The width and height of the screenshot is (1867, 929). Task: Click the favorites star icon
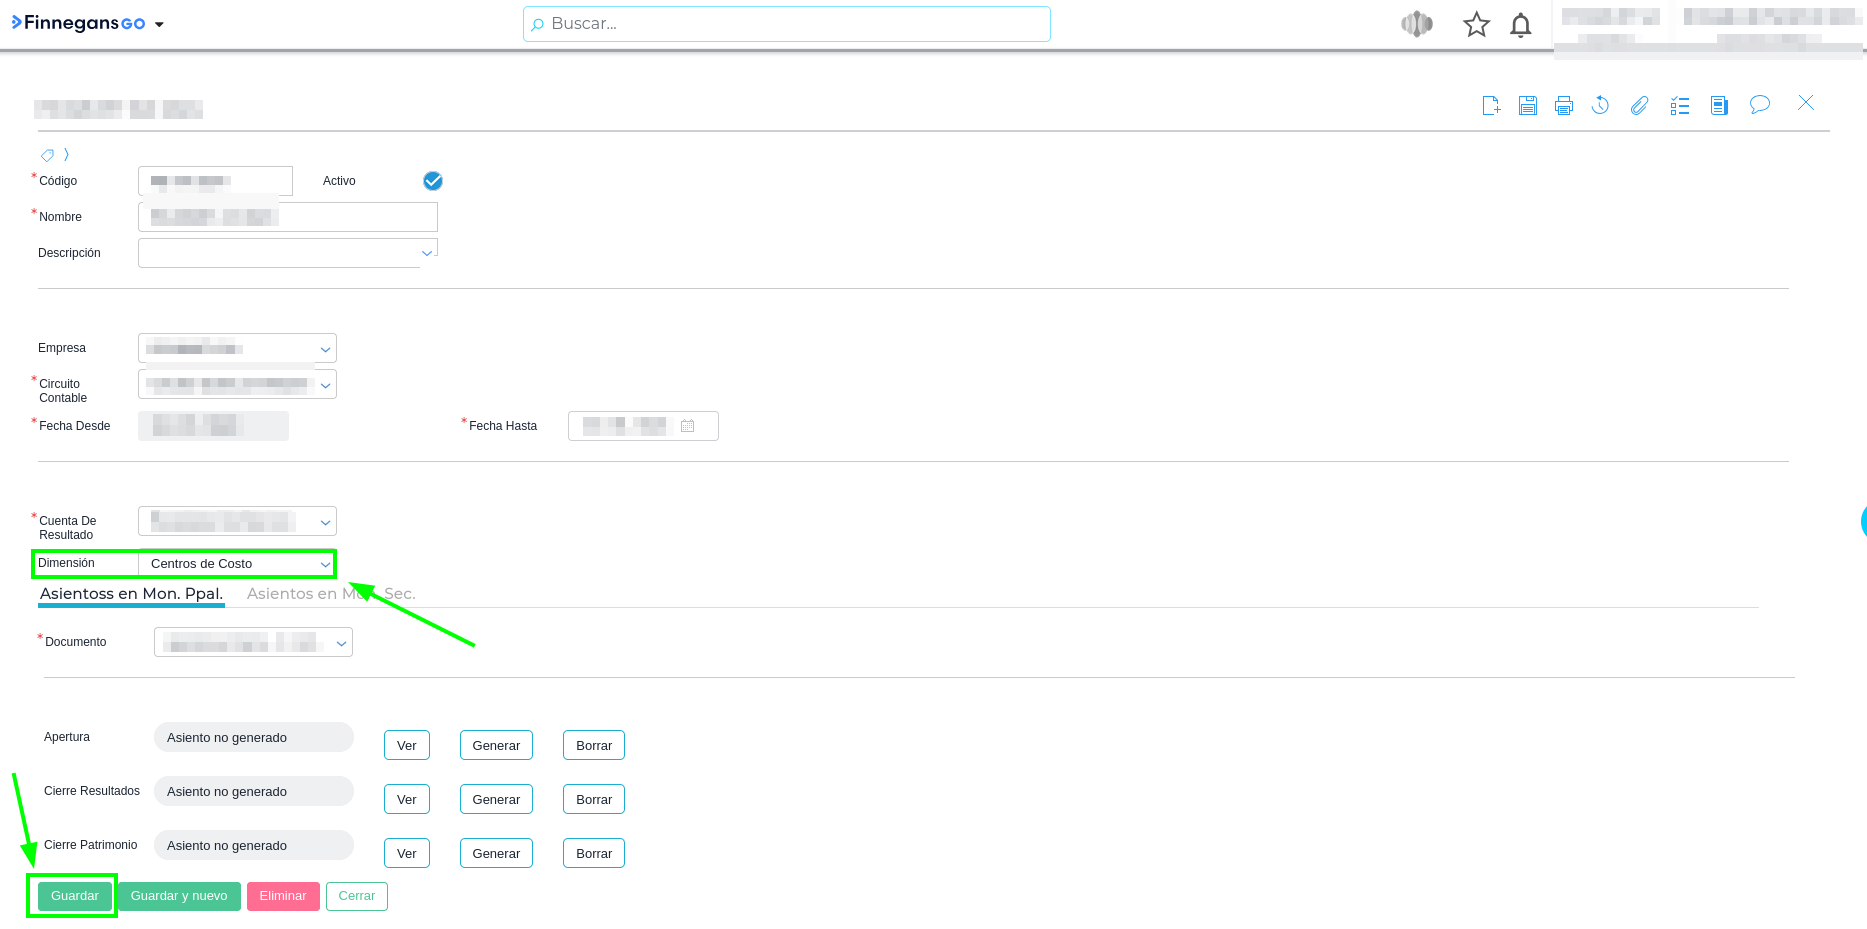[x=1476, y=25]
